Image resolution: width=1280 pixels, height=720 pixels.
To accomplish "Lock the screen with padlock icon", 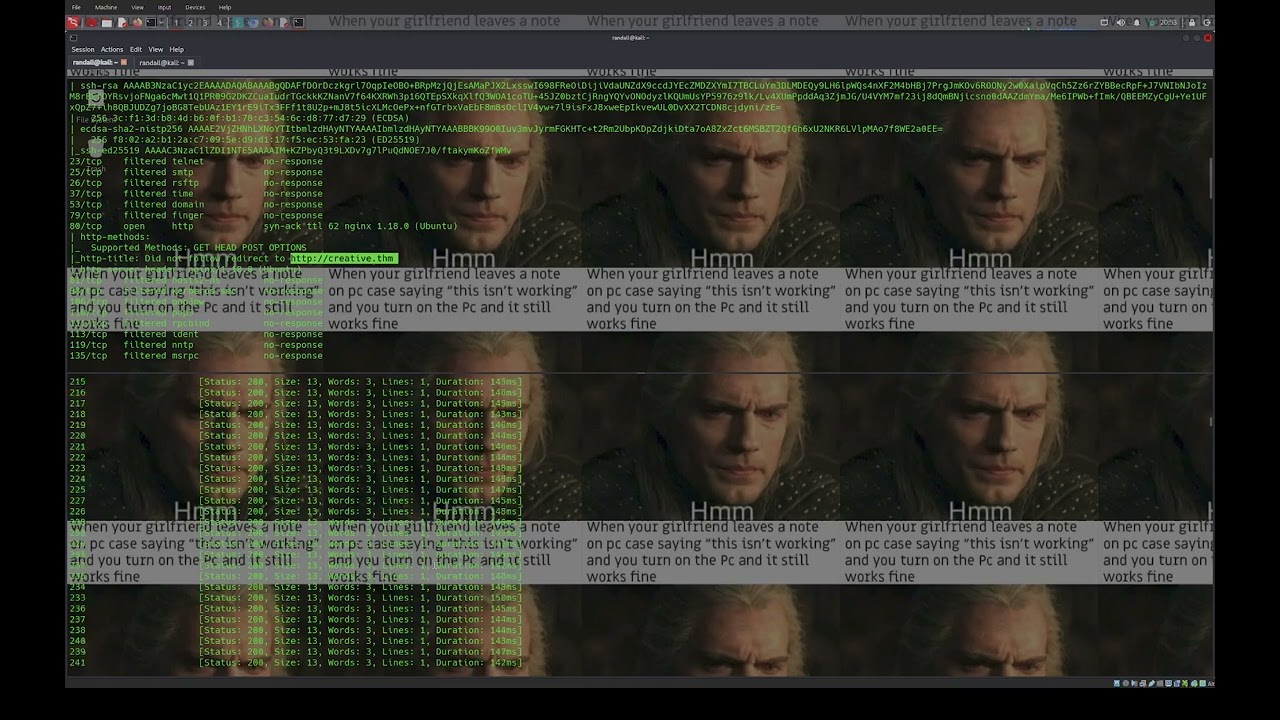I will coord(1192,22).
